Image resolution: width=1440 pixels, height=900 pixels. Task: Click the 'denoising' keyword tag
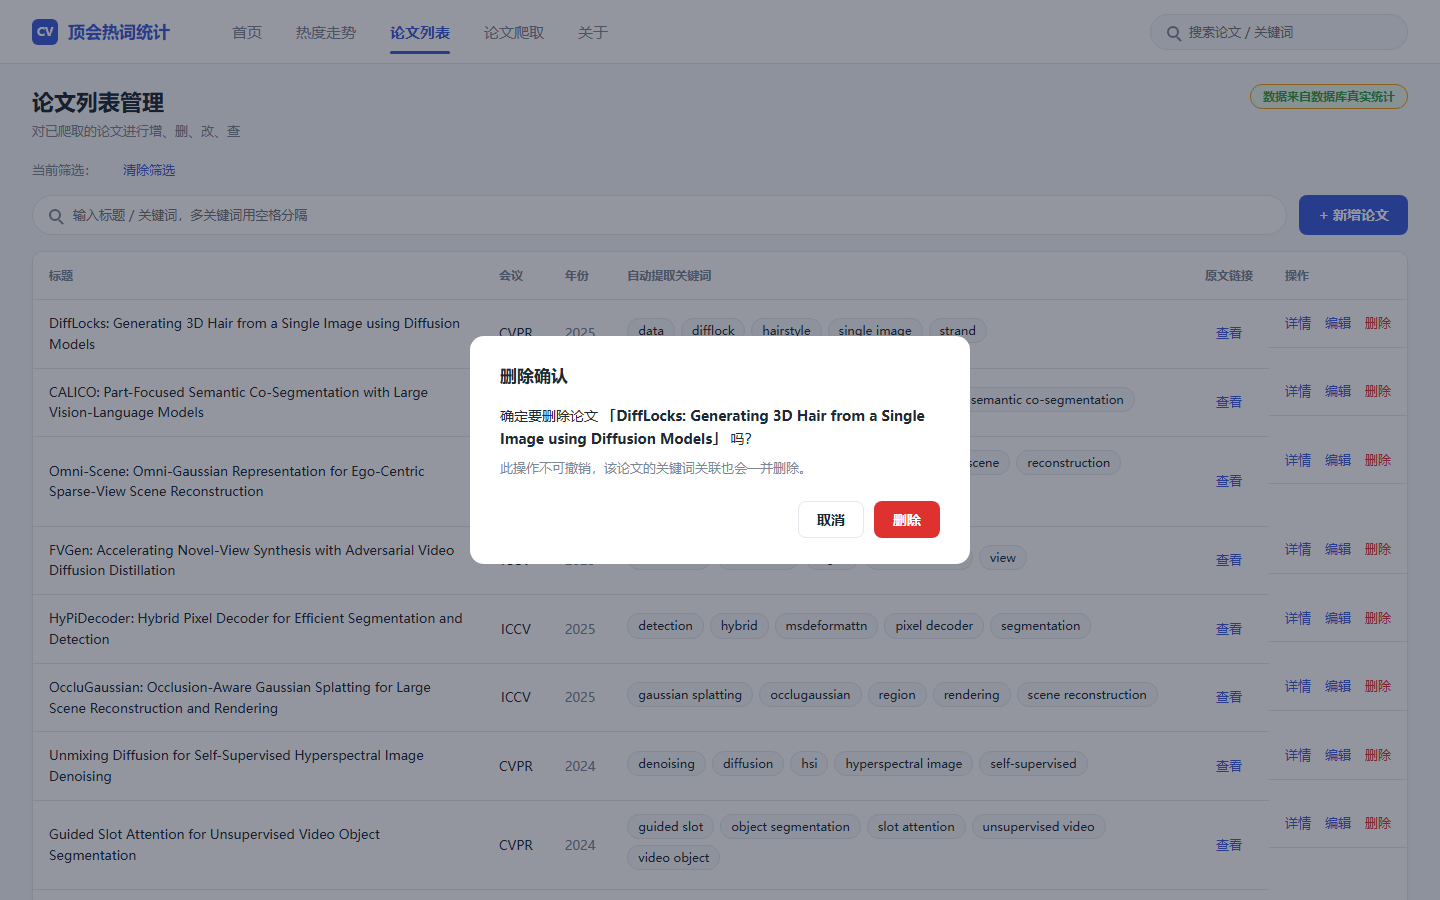pos(666,764)
